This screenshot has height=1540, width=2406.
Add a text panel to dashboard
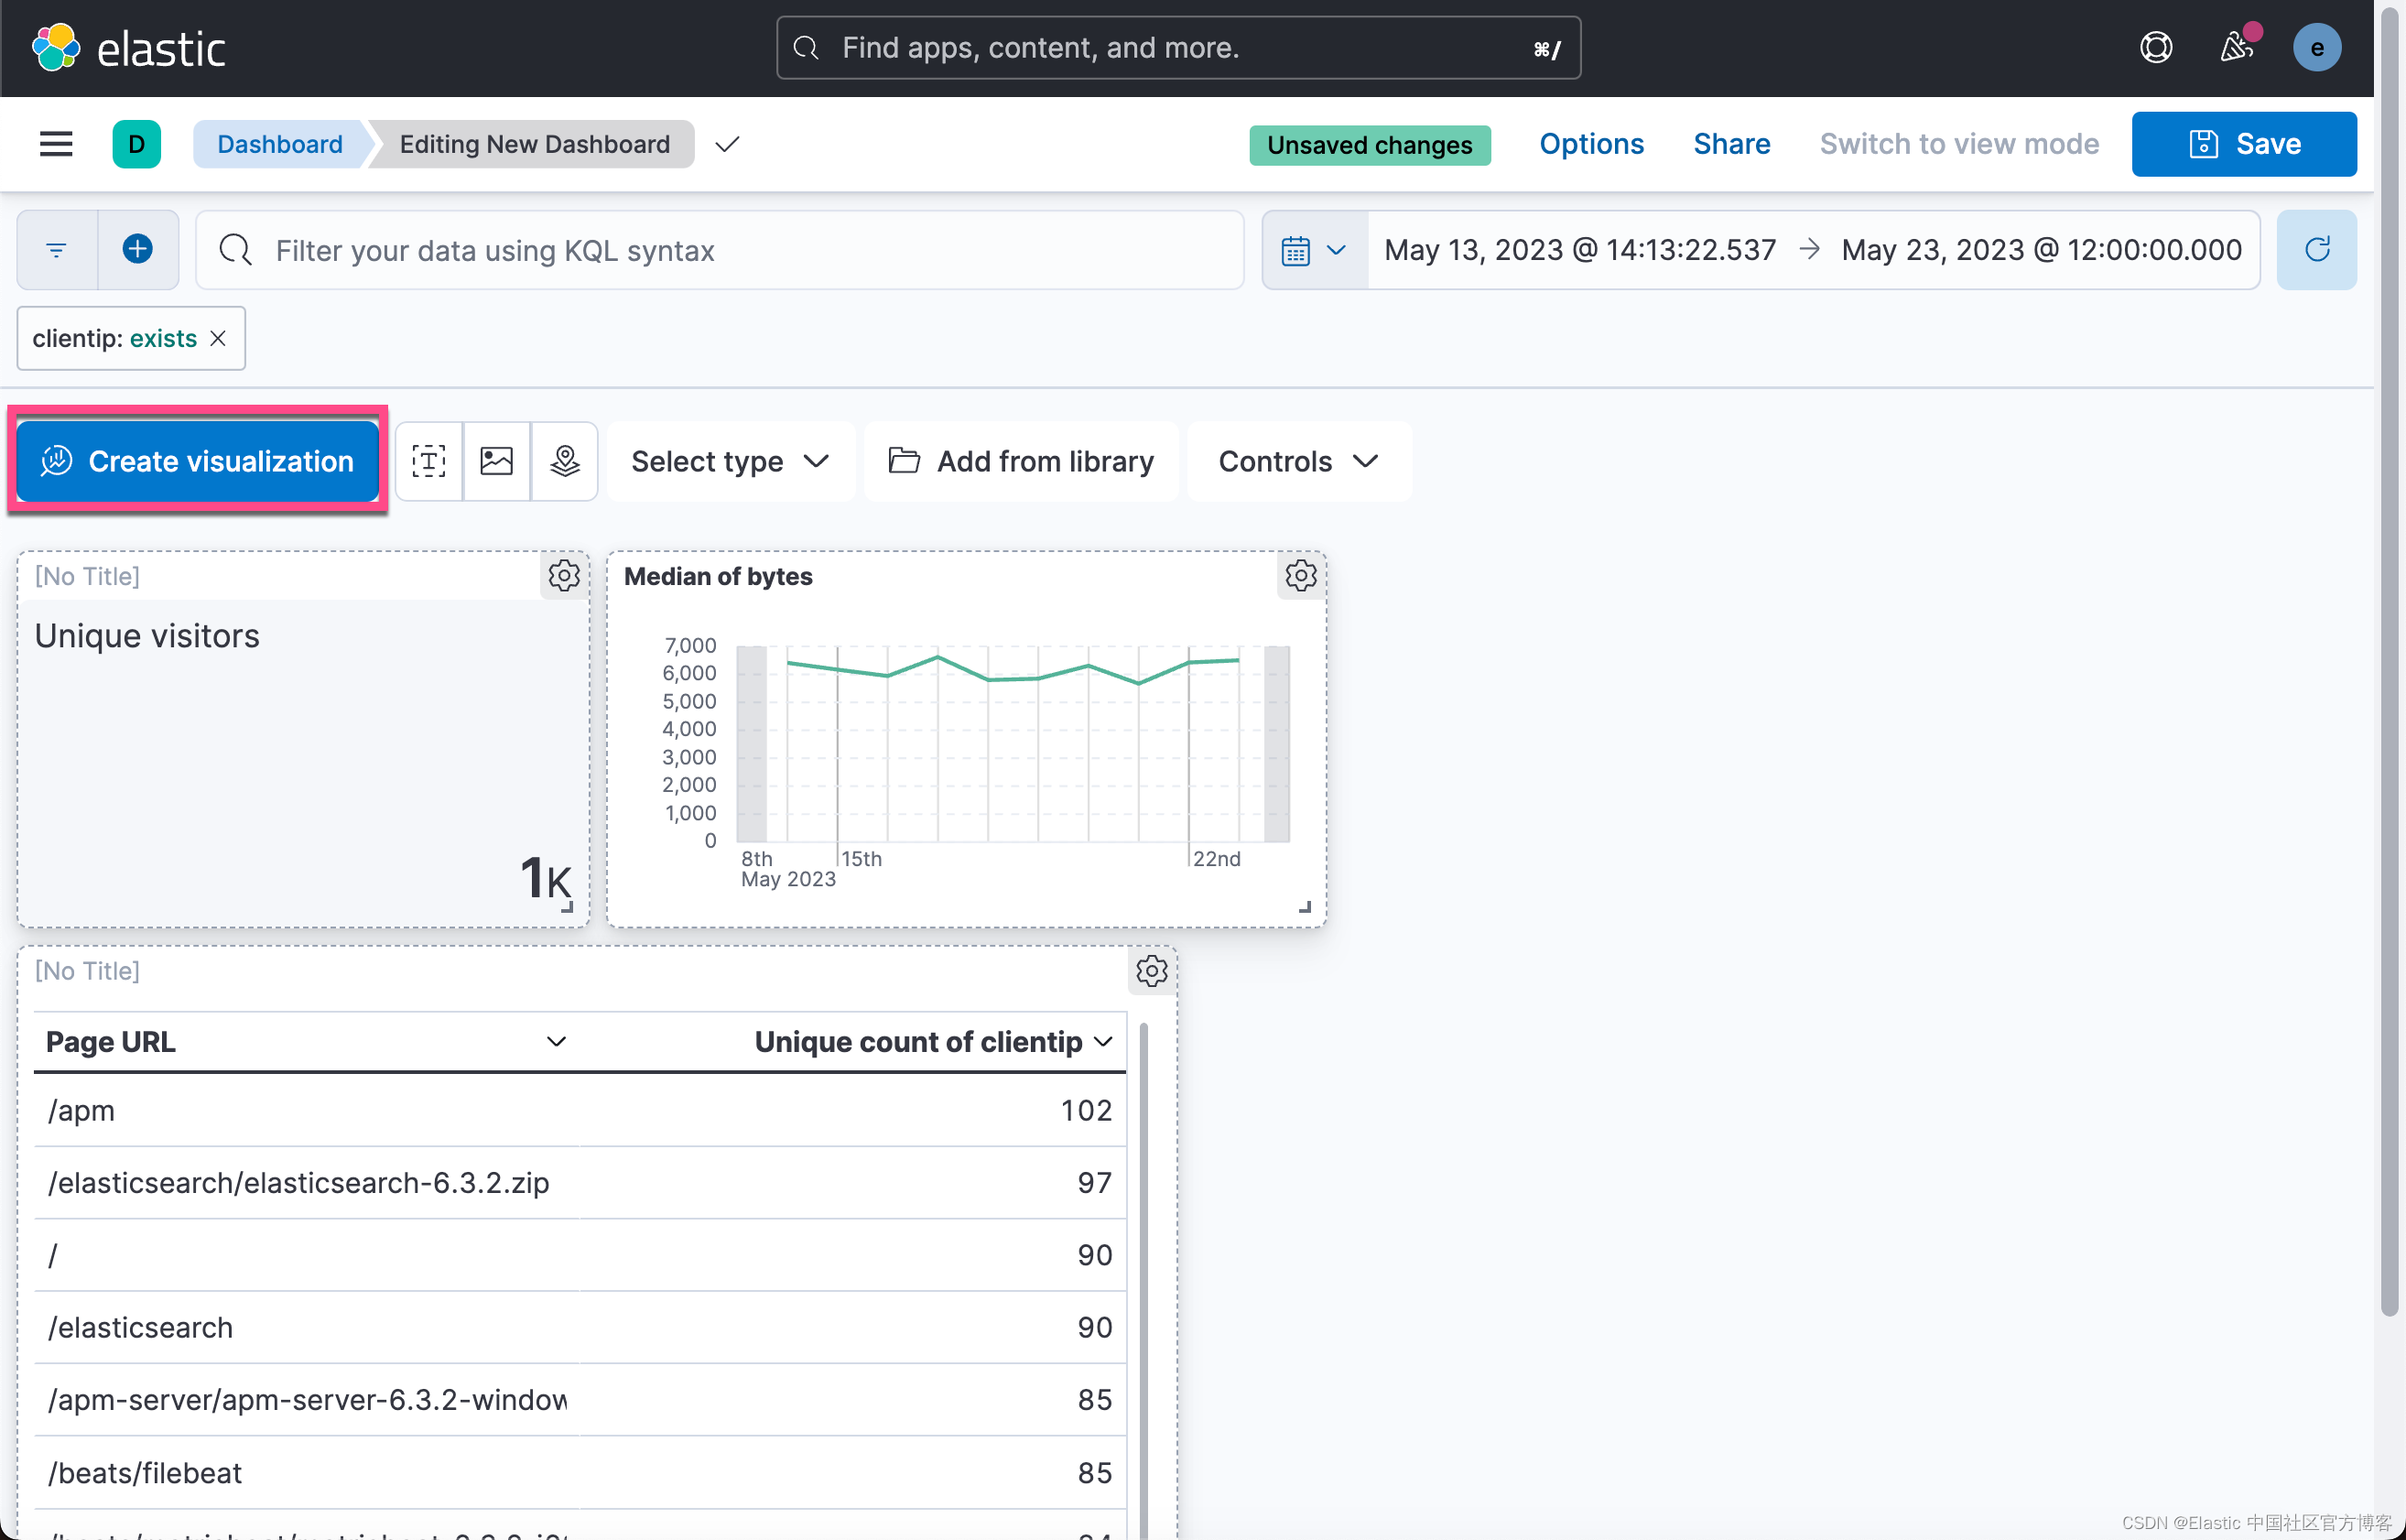coord(429,461)
